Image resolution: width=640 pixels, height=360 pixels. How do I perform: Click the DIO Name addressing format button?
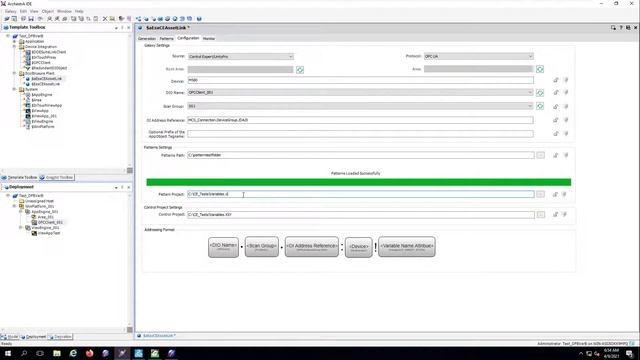223,247
